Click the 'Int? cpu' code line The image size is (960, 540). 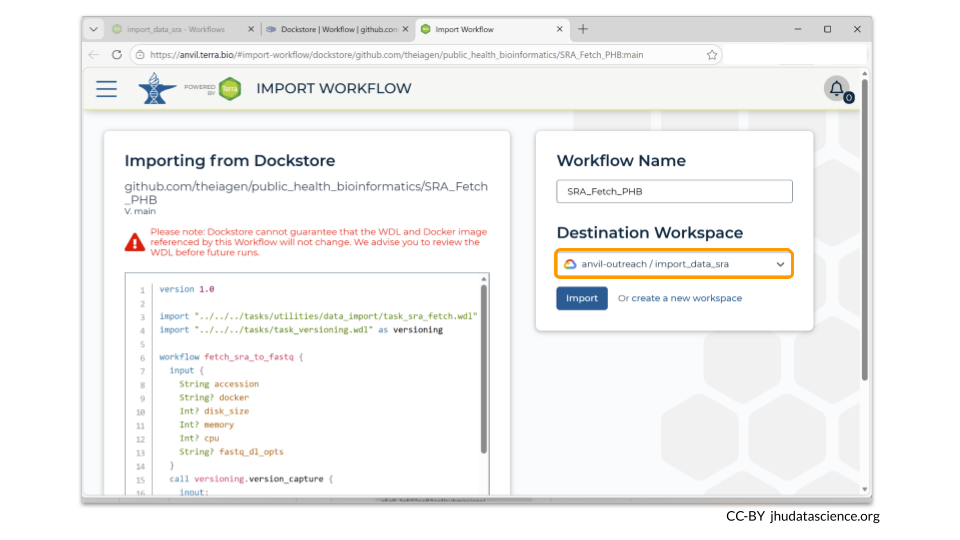tap(199, 438)
